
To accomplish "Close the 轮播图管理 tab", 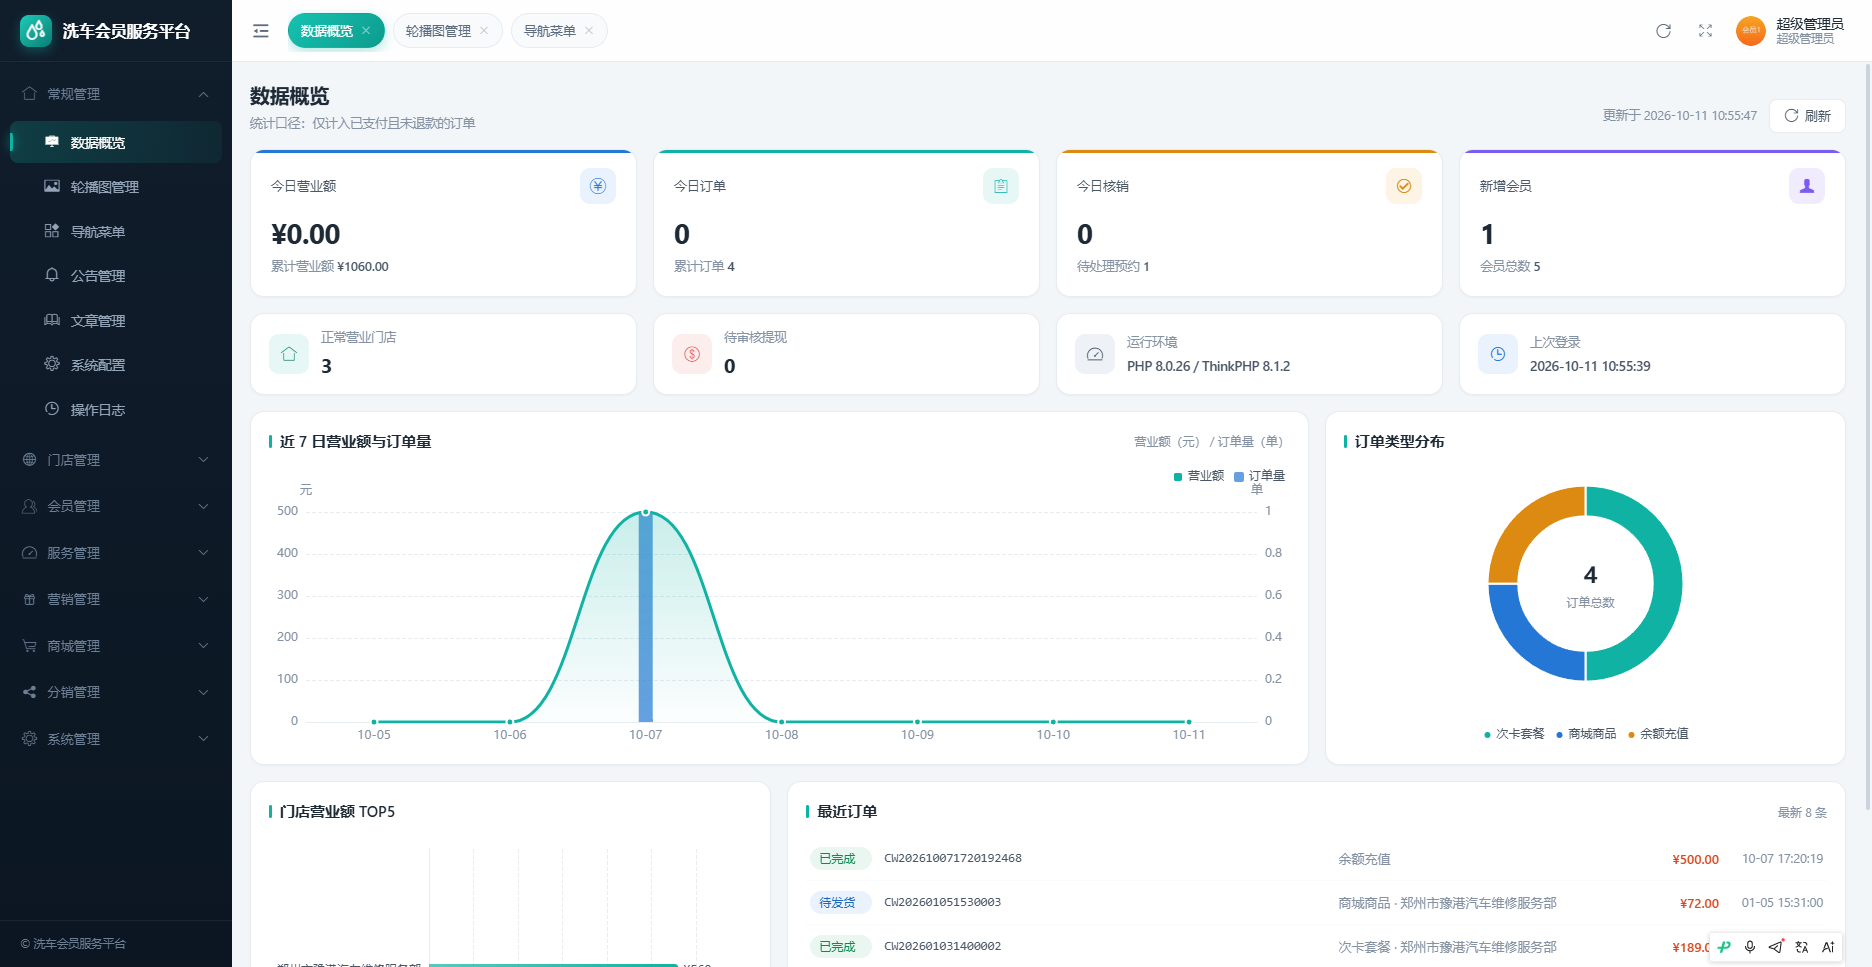I will pyautogui.click(x=484, y=31).
